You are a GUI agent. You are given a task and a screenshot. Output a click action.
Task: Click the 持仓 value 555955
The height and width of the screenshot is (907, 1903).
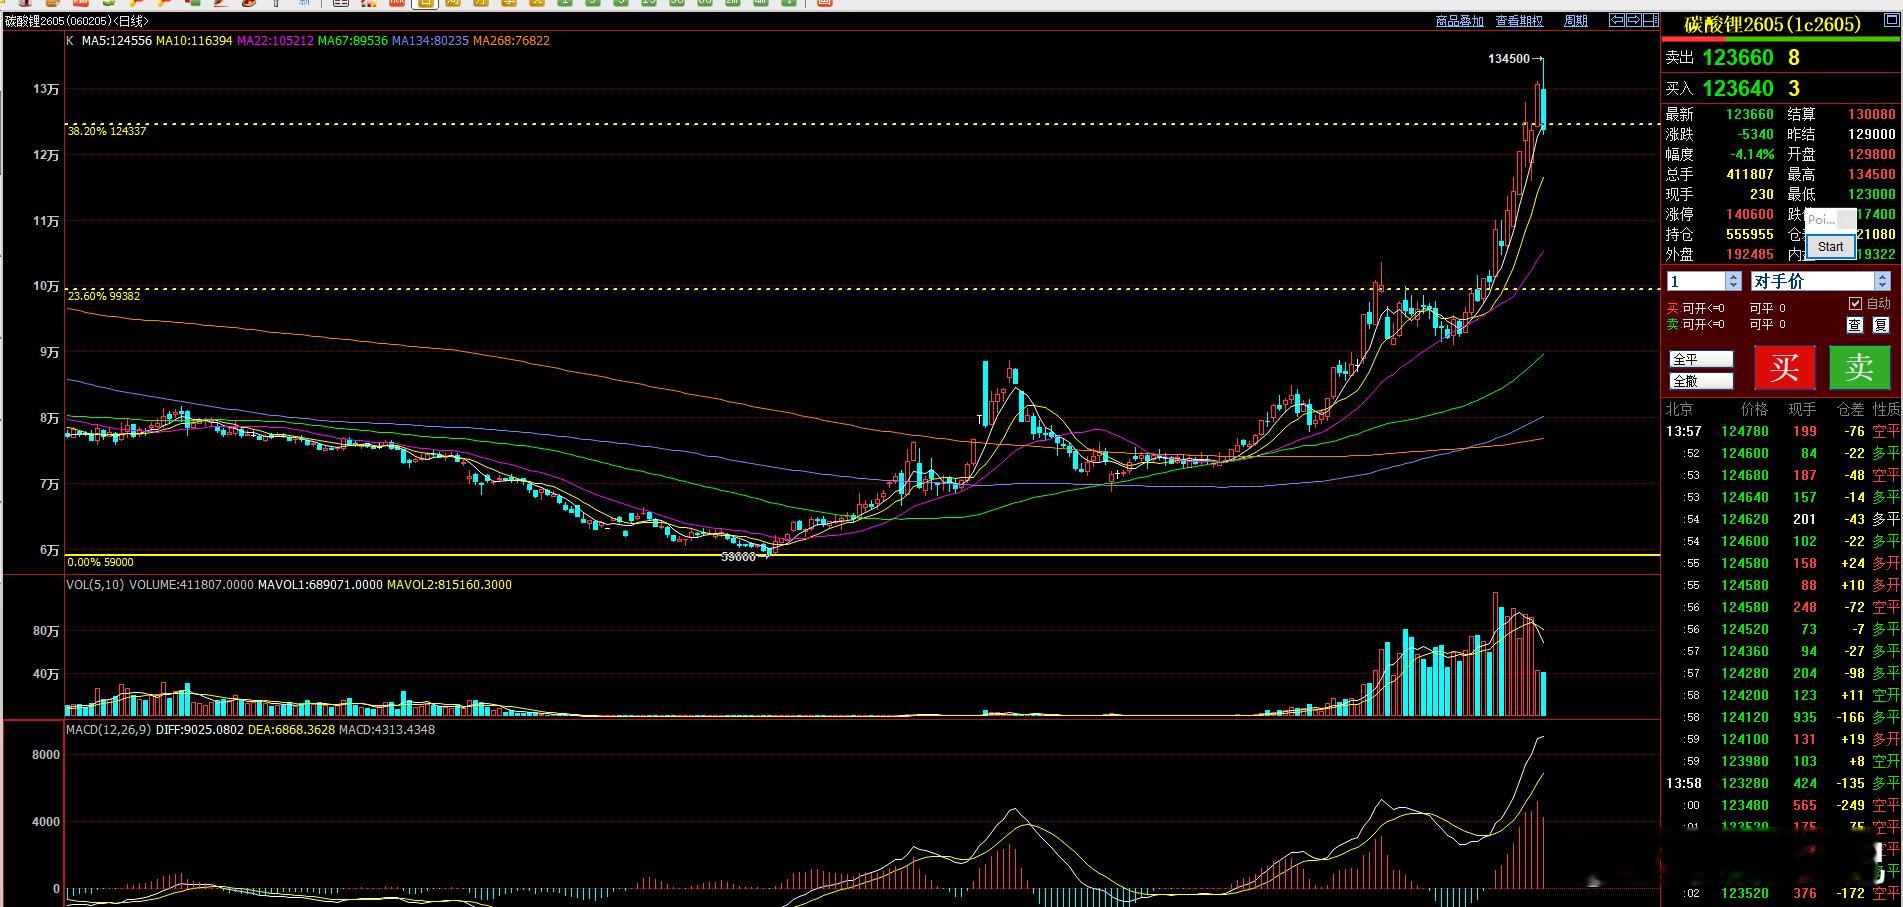tap(1750, 235)
